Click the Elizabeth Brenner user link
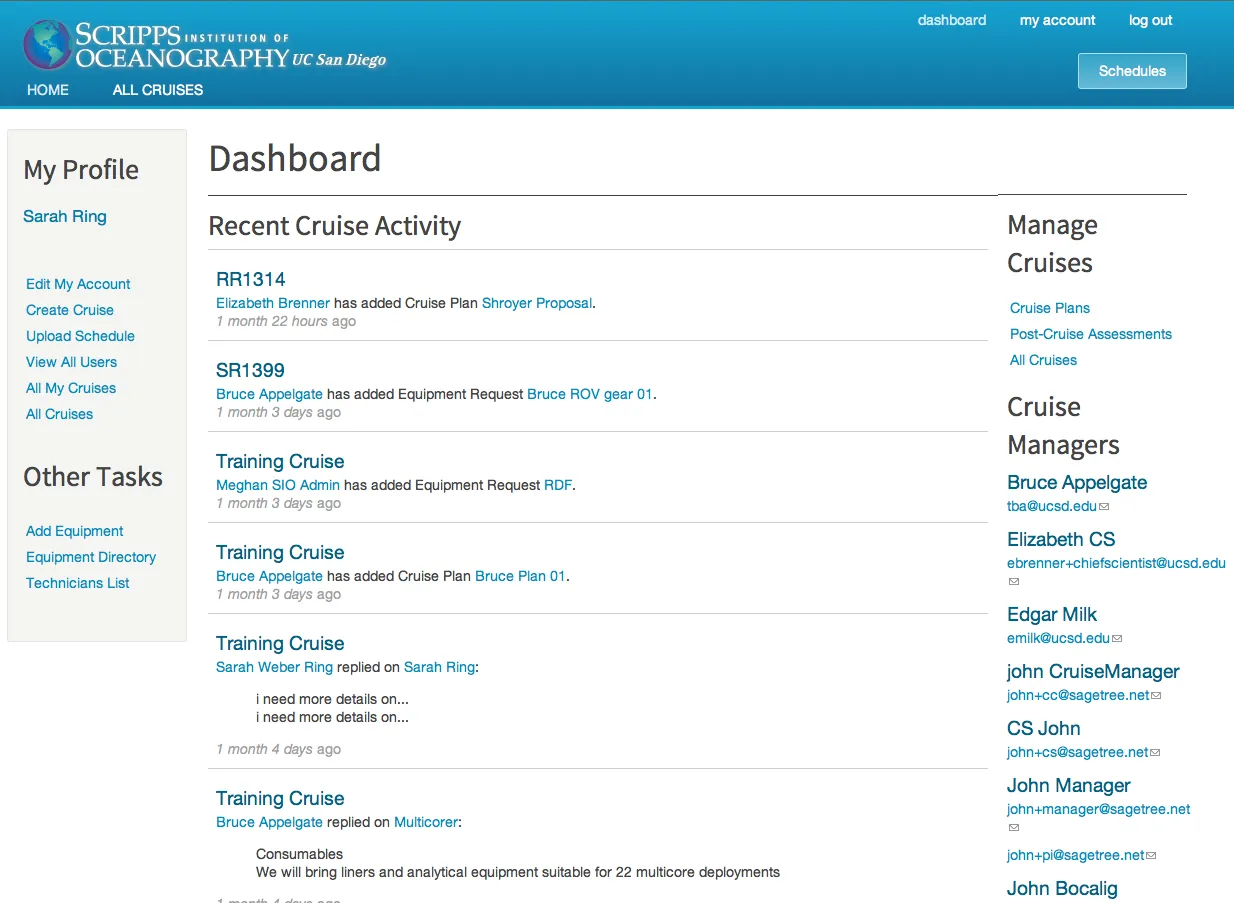1234x903 pixels. tap(273, 303)
